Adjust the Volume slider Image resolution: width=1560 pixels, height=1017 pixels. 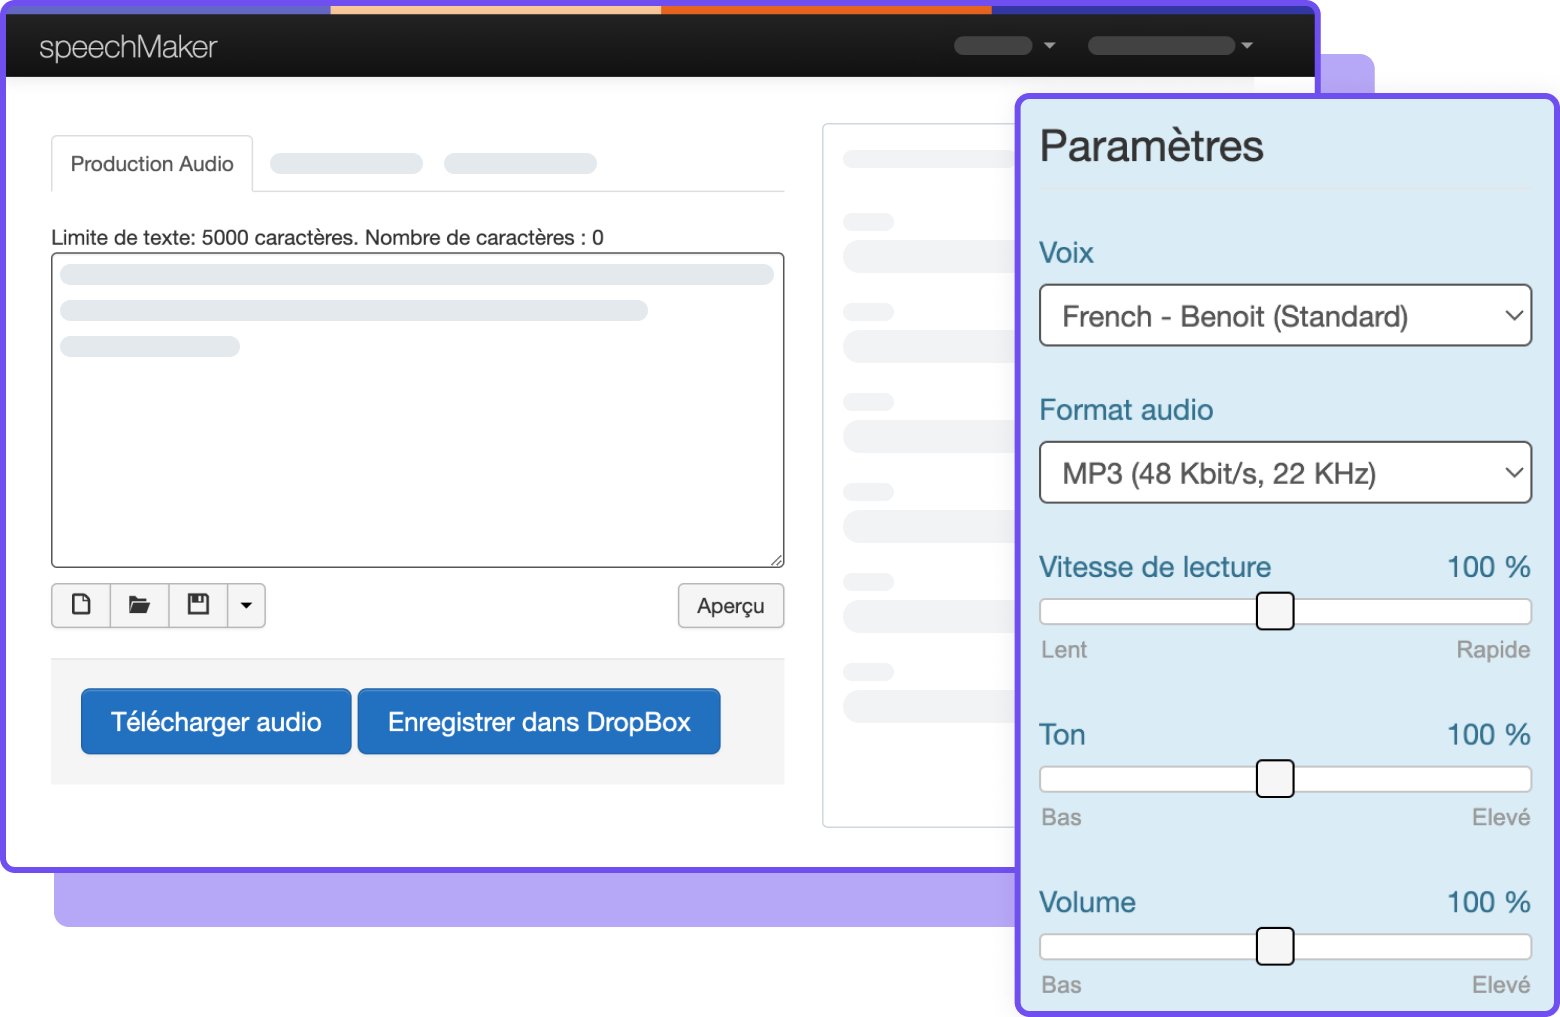pyautogui.click(x=1275, y=946)
